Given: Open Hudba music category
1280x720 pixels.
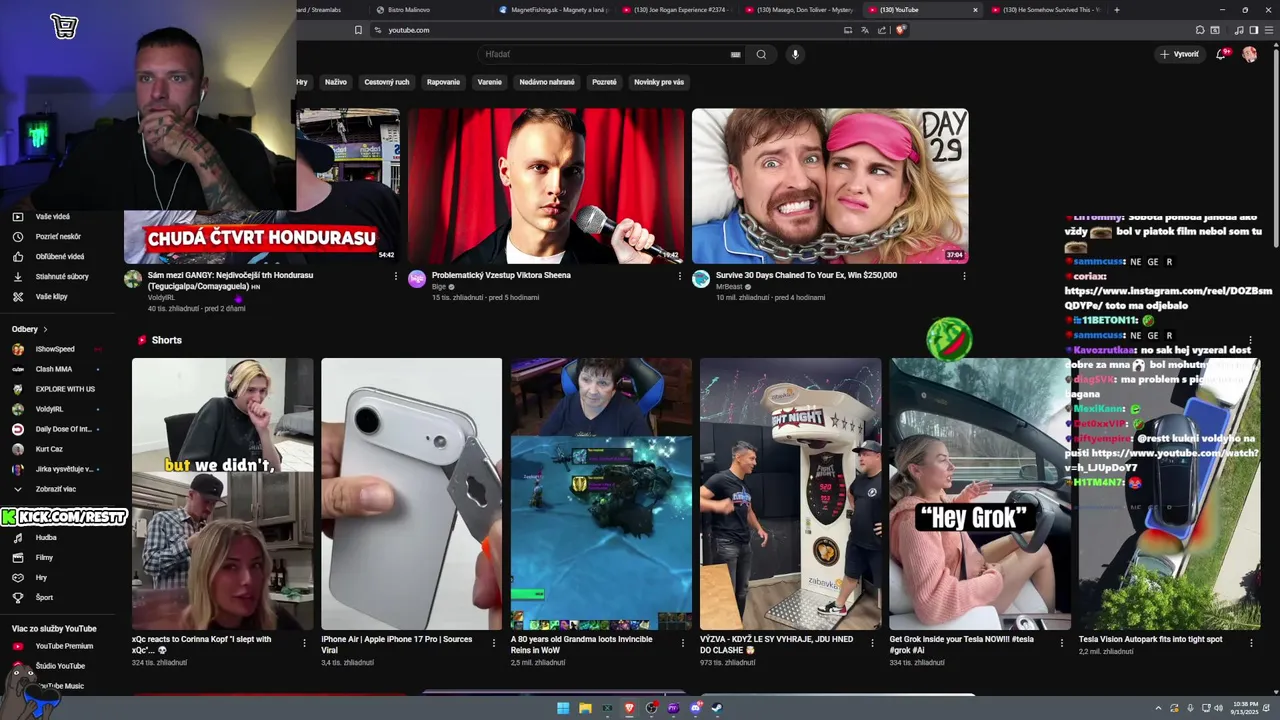Looking at the screenshot, I should 57,538.
